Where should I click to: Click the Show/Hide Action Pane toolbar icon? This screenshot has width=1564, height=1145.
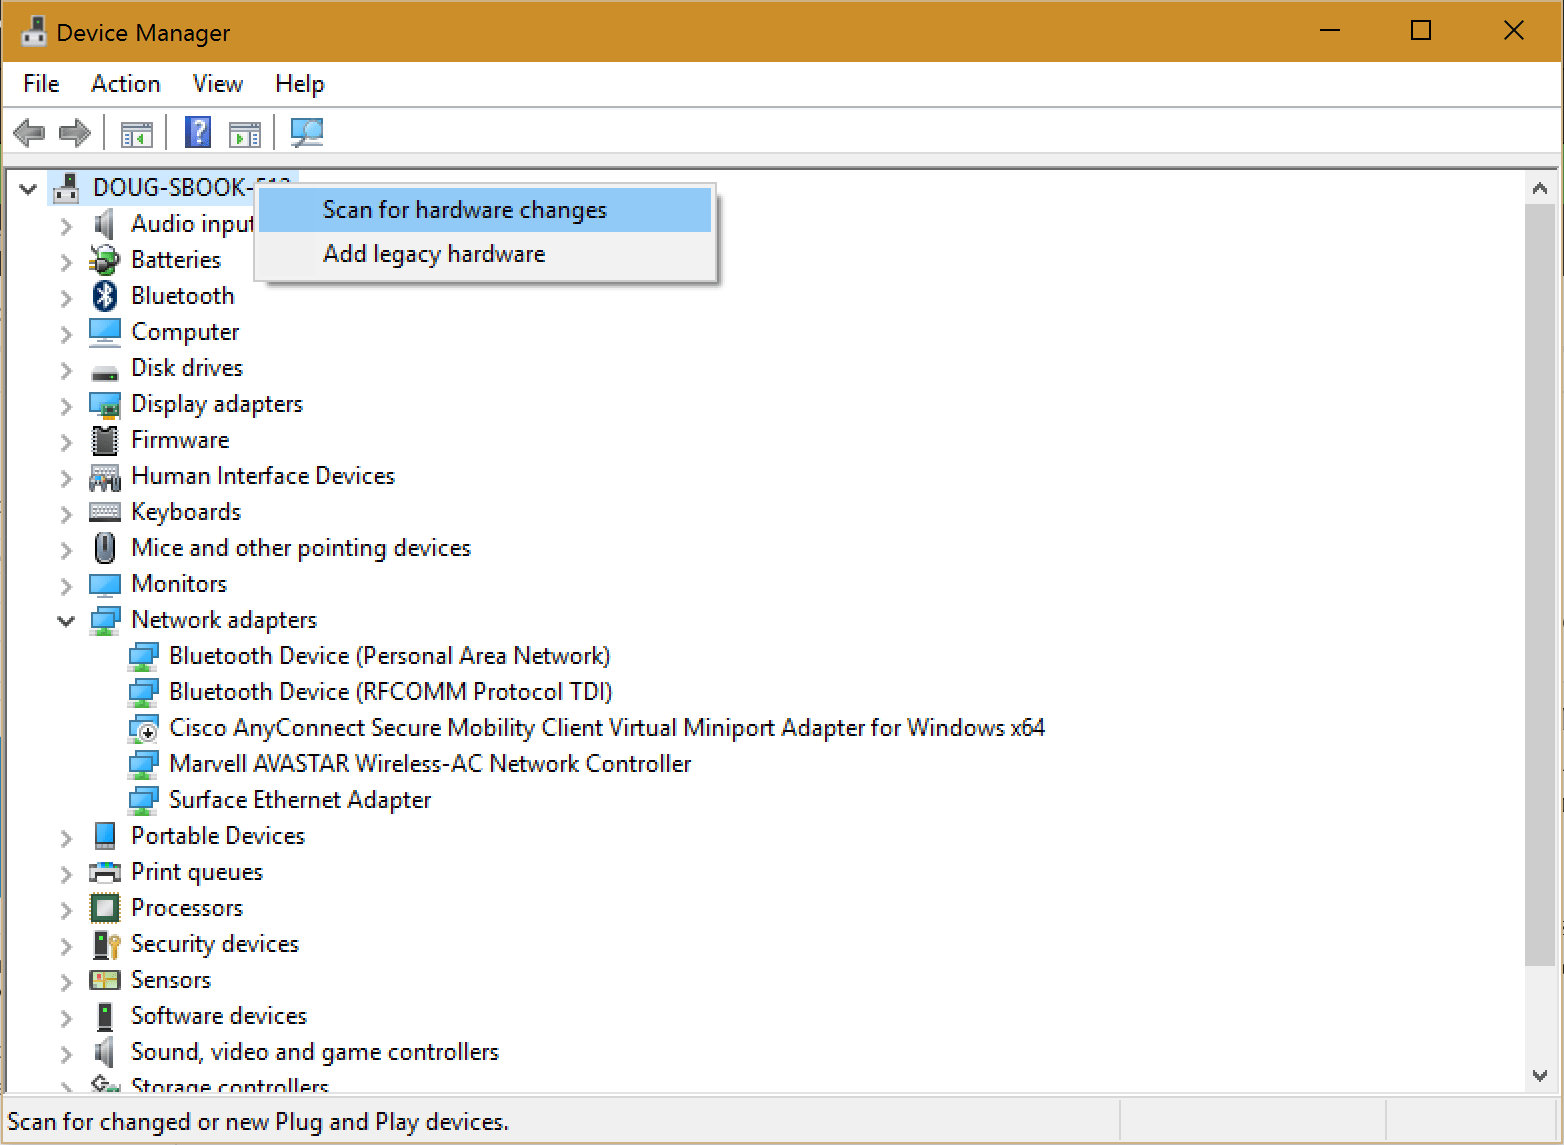[245, 131]
